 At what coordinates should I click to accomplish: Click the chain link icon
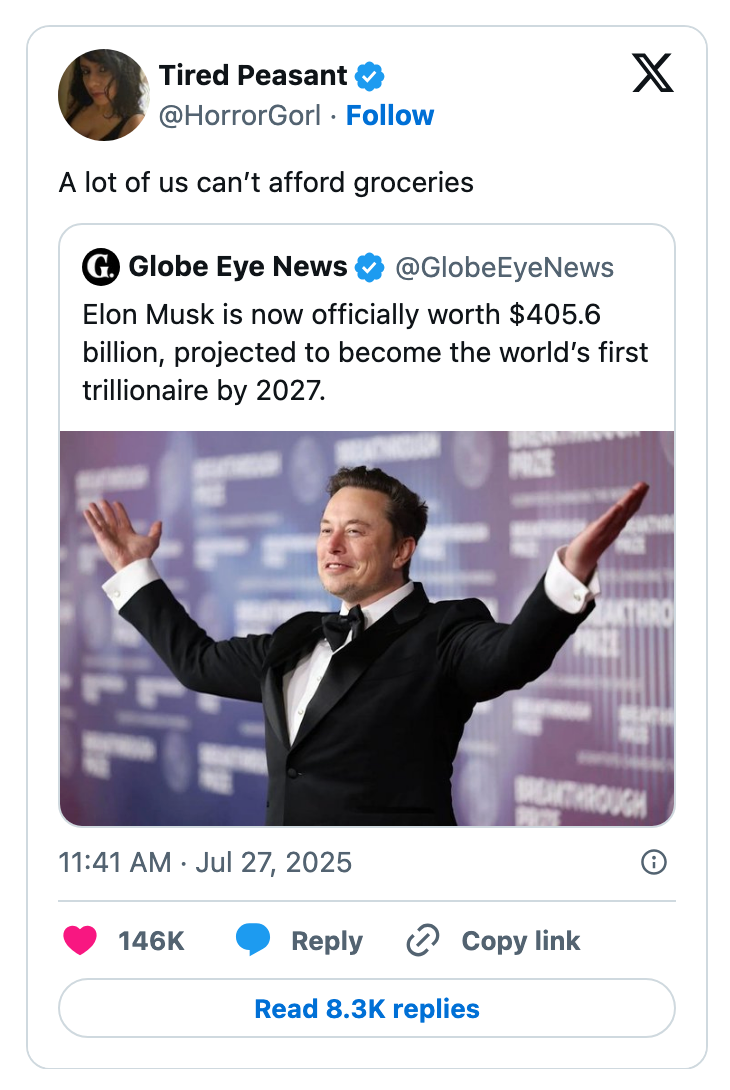[423, 941]
